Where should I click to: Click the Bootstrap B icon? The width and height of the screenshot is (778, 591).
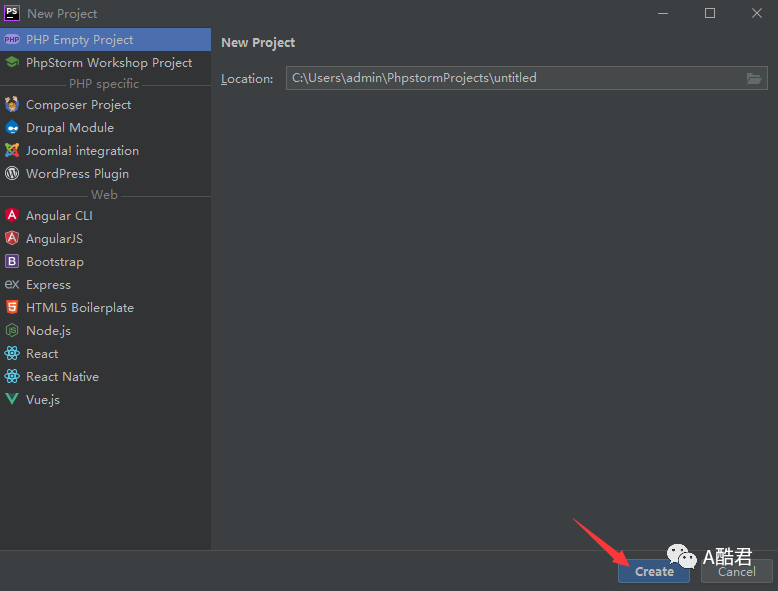[x=12, y=261]
